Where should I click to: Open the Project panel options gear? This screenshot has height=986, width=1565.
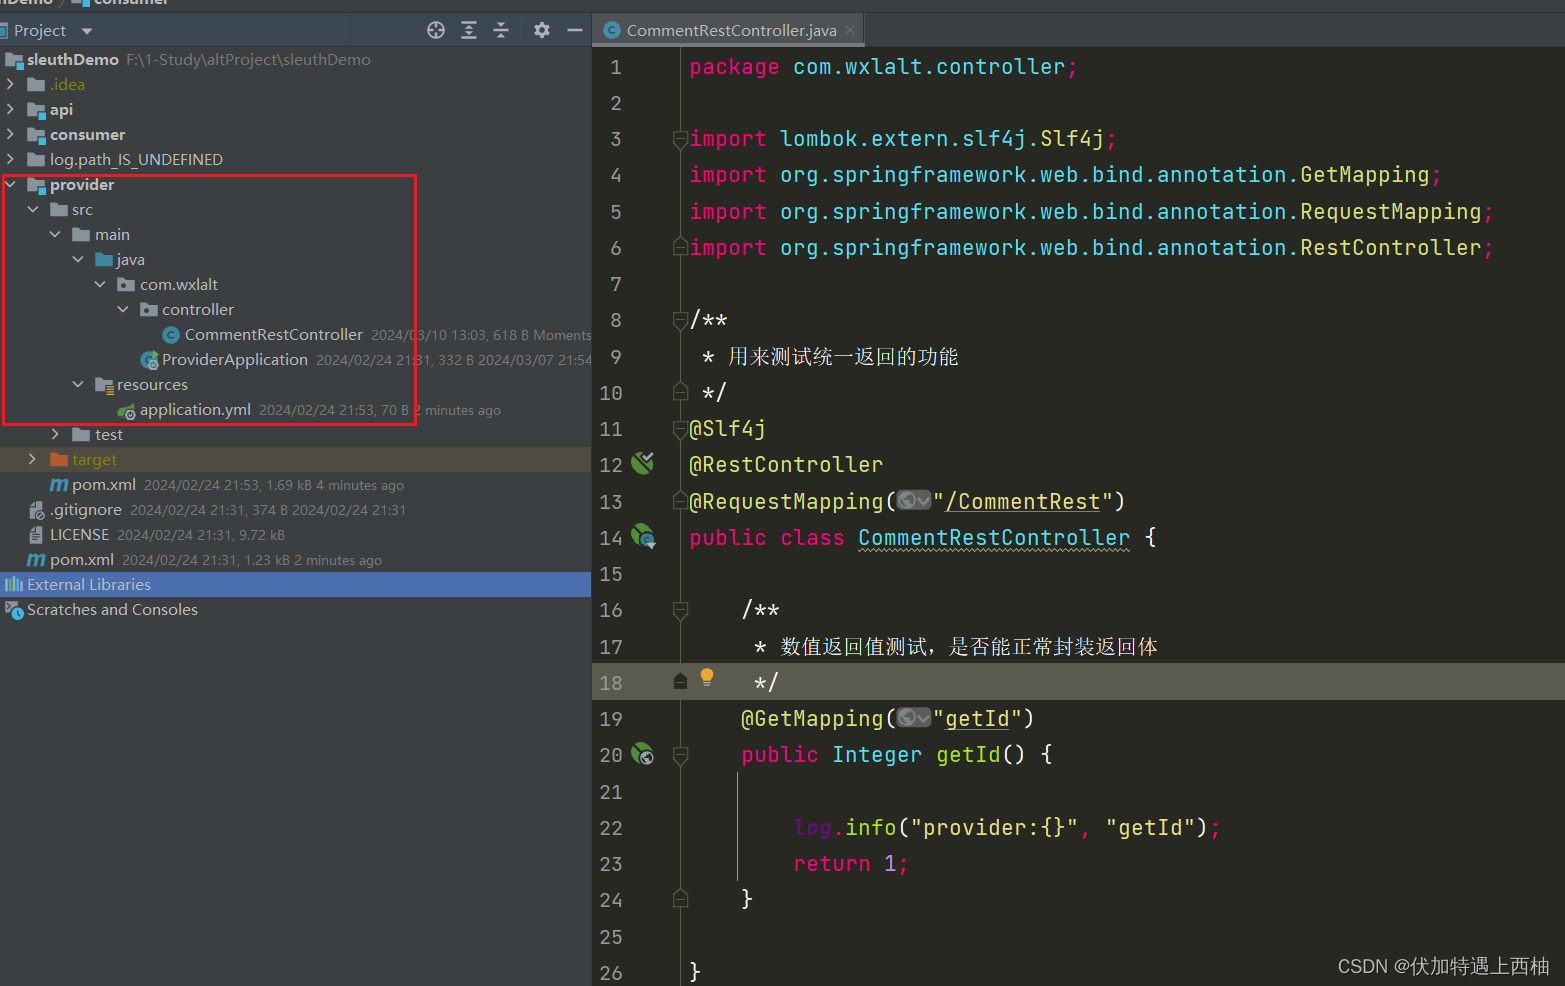pyautogui.click(x=541, y=30)
